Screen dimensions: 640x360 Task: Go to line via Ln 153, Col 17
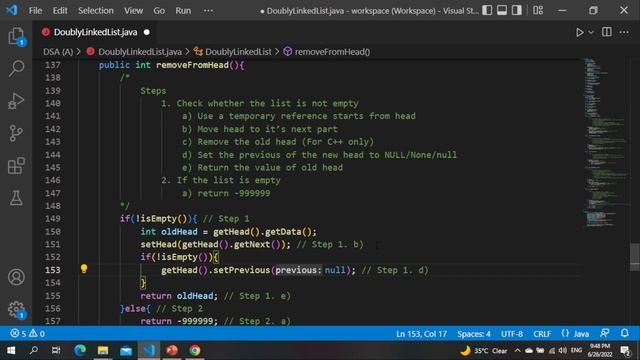tap(421, 334)
